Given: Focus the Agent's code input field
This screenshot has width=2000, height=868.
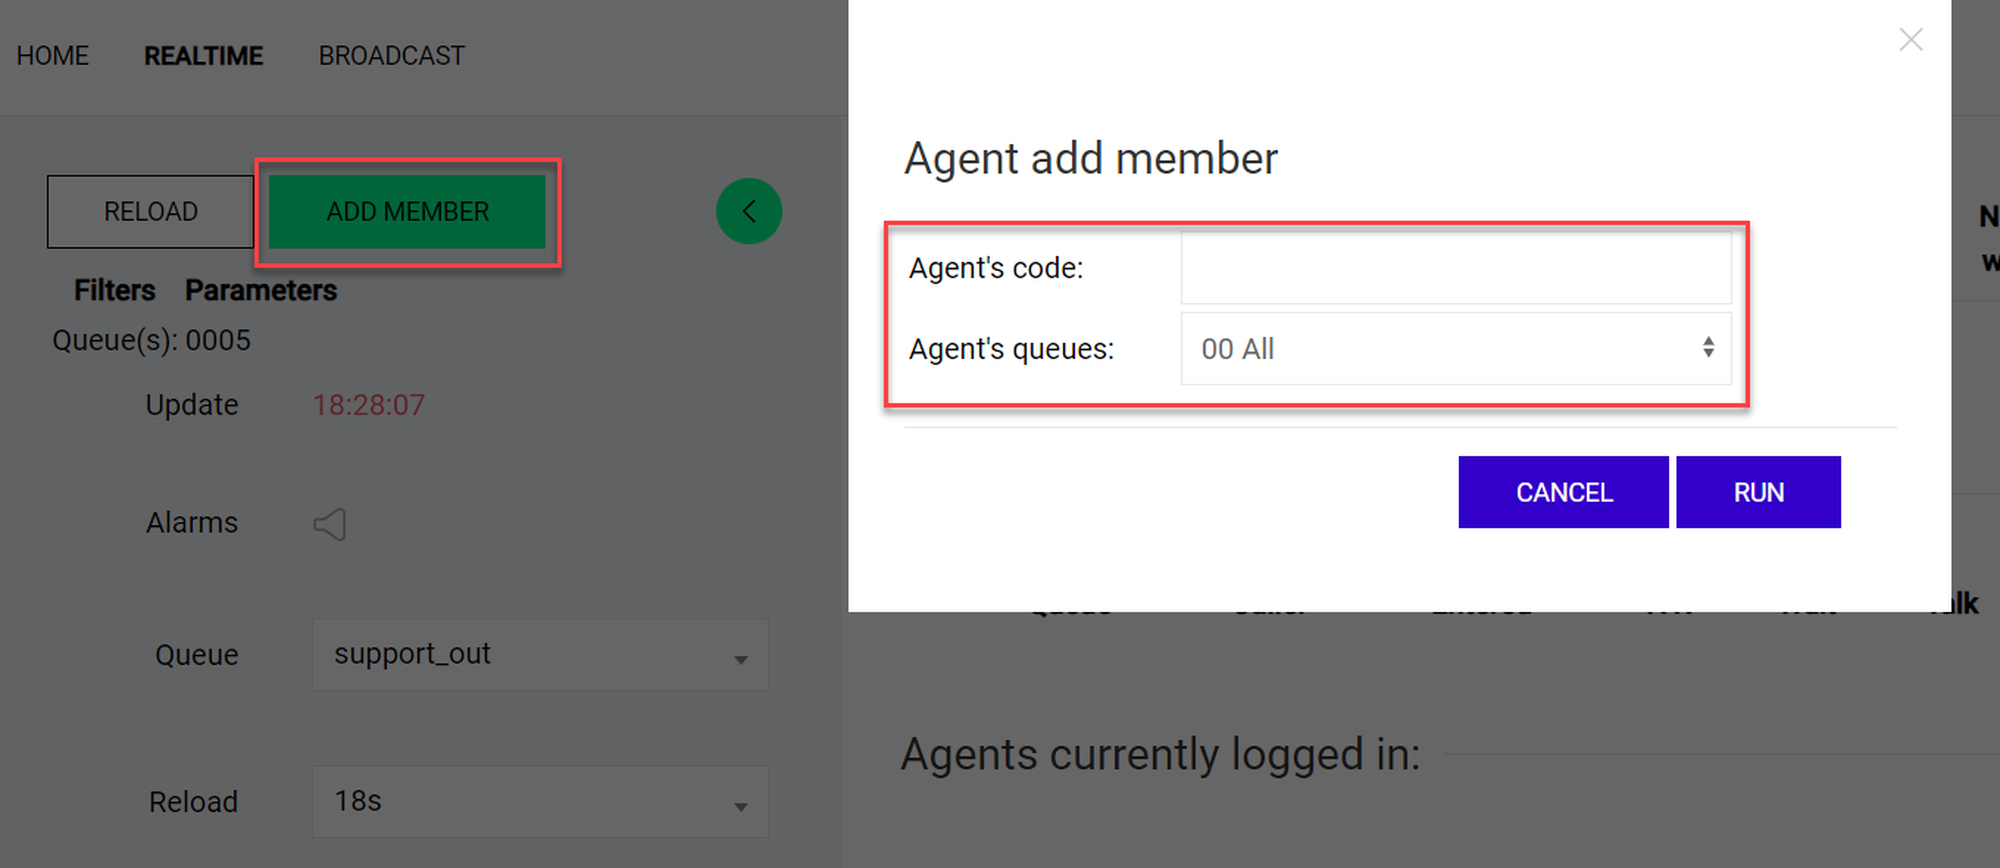Looking at the screenshot, I should point(1455,268).
